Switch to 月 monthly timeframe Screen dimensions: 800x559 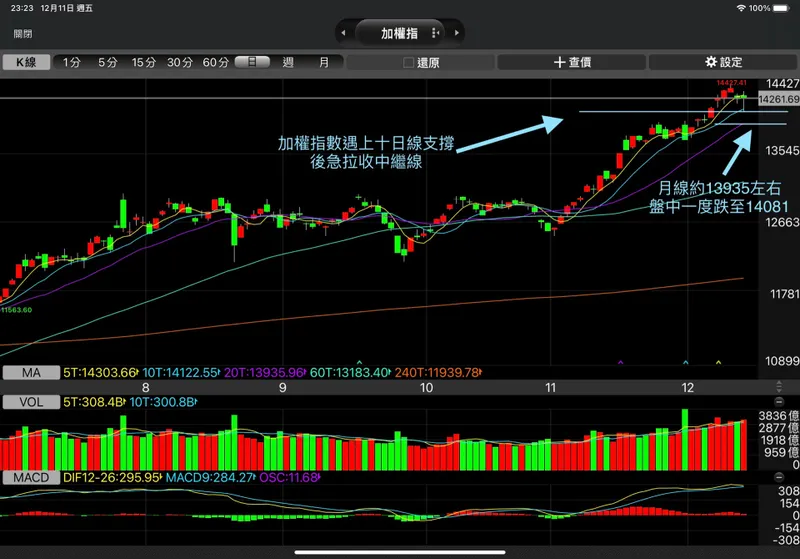tap(324, 62)
